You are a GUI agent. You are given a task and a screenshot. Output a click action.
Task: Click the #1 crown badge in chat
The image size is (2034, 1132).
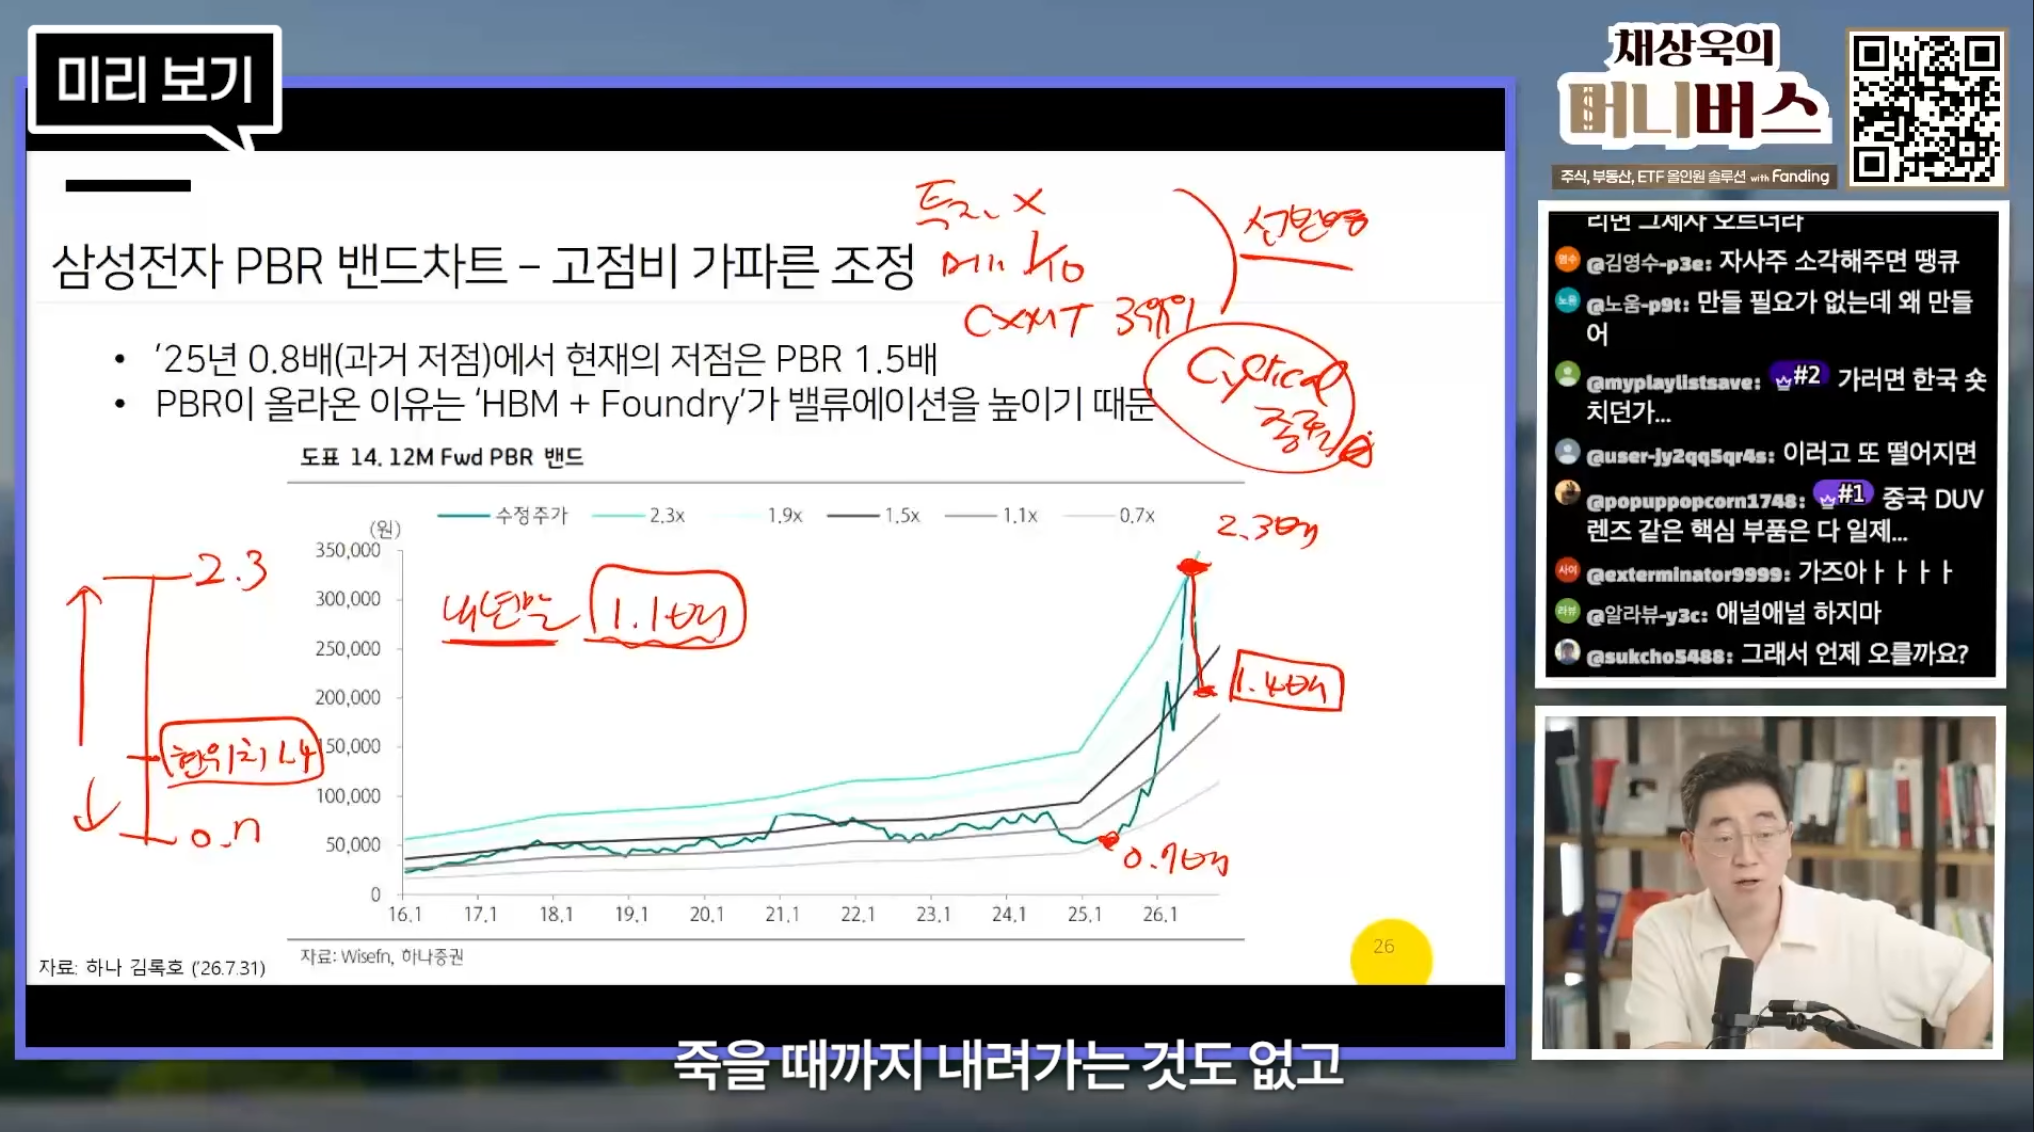(1842, 494)
